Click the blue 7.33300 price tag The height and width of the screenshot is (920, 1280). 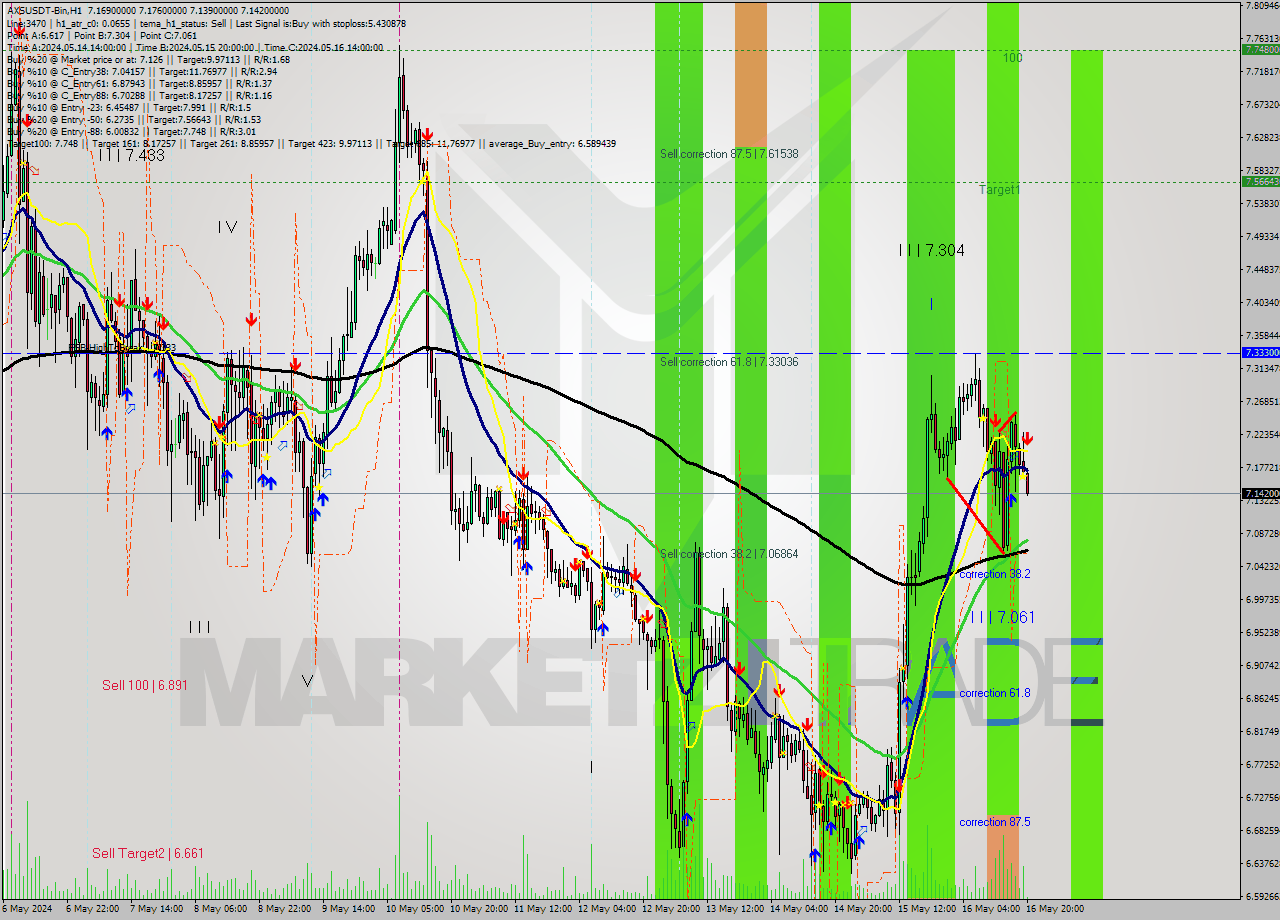pos(1260,353)
